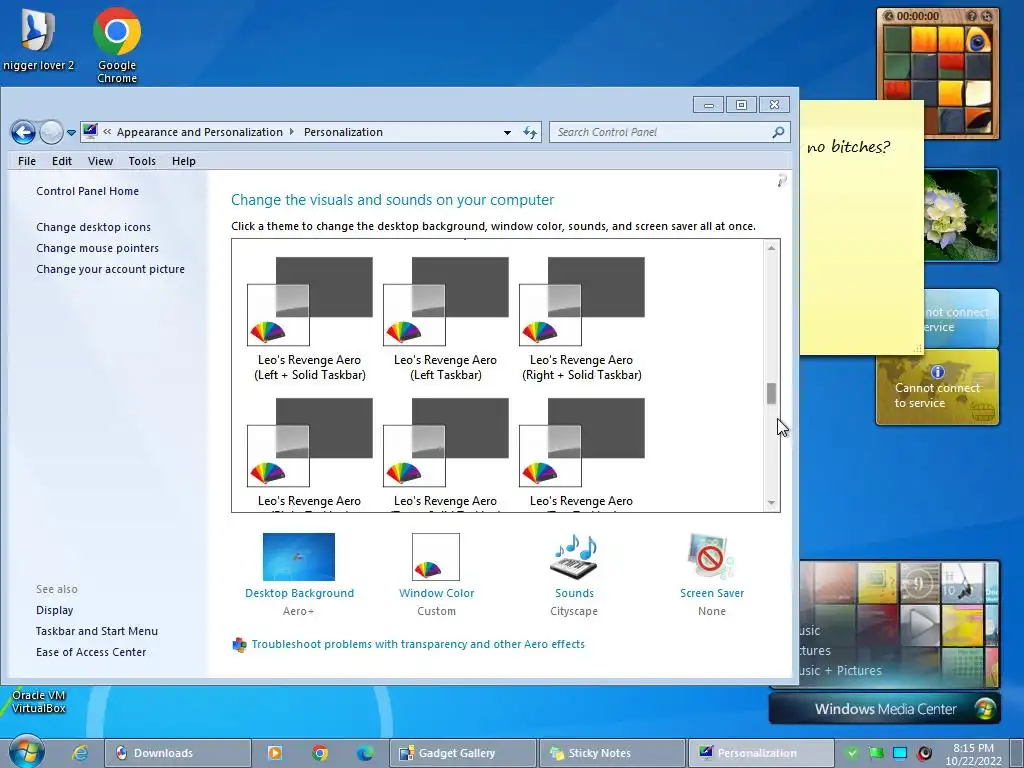Viewport: 1024px width, 768px height.
Task: Click the Forward navigation arrow button
Action: pyautogui.click(x=51, y=133)
